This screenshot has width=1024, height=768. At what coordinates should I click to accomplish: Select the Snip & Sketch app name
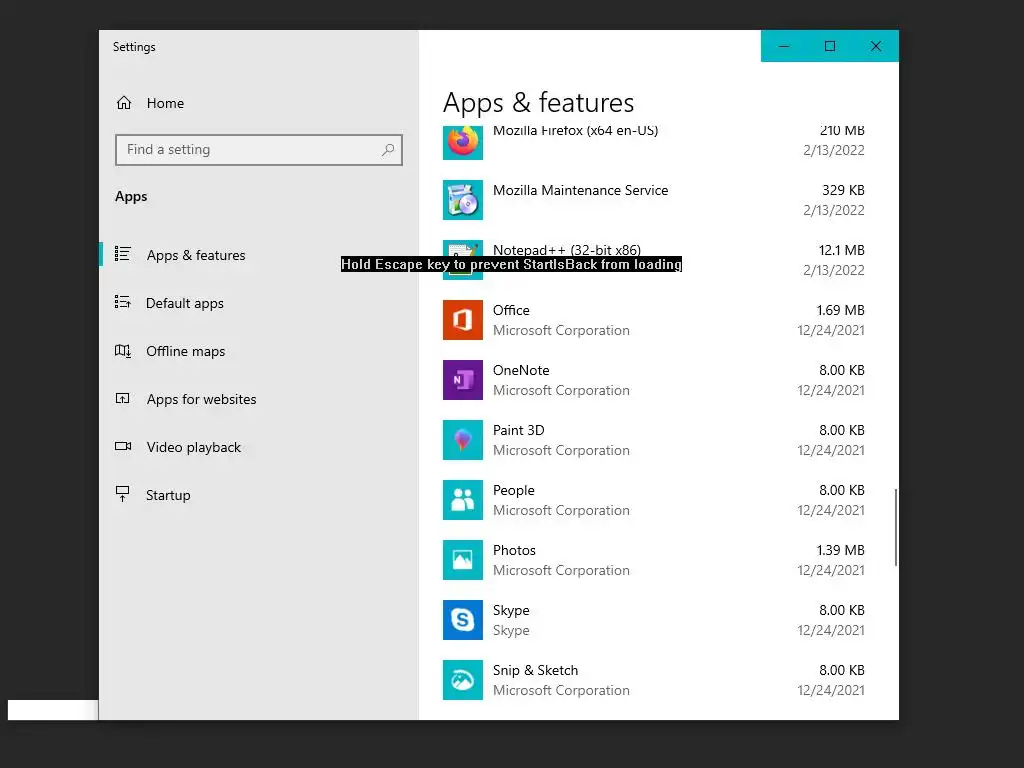535,671
